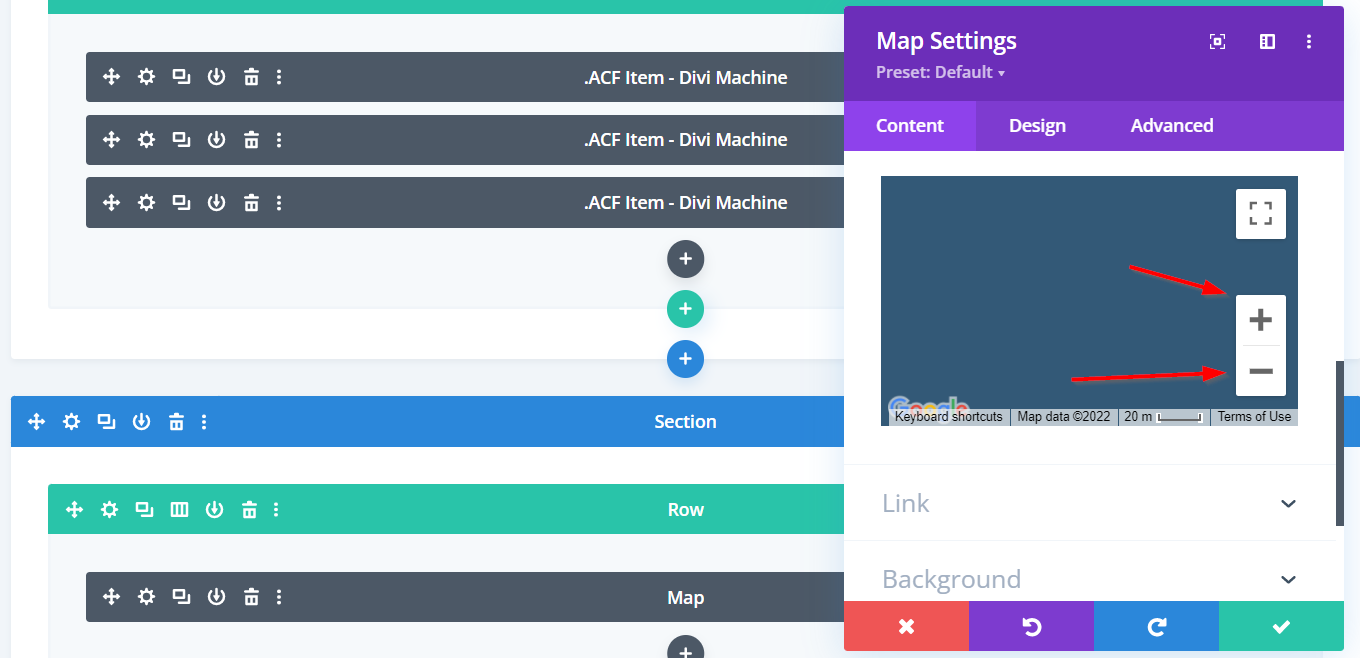Delete the Map module with trash icon
Image resolution: width=1360 pixels, height=658 pixels.
pos(251,597)
